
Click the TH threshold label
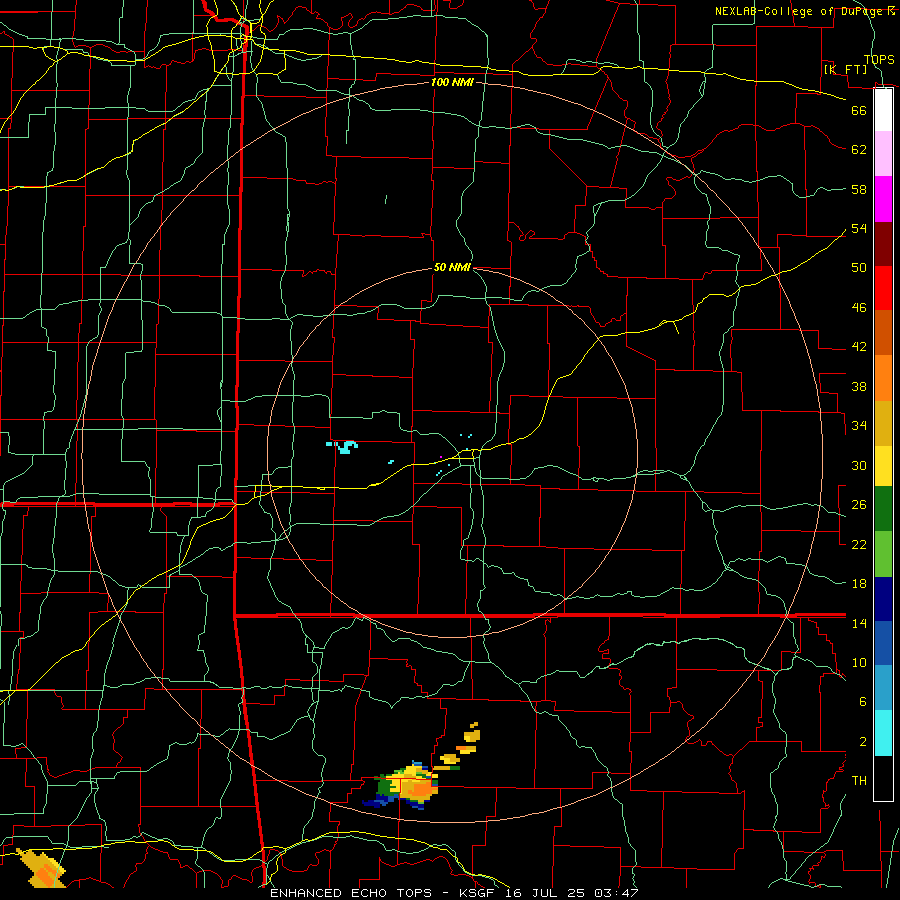pyautogui.click(x=859, y=781)
